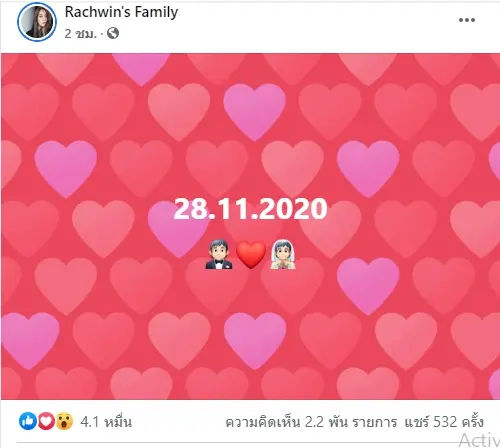The image size is (500, 448).
Task: Click the red Love reaction icon
Action: coord(46,421)
